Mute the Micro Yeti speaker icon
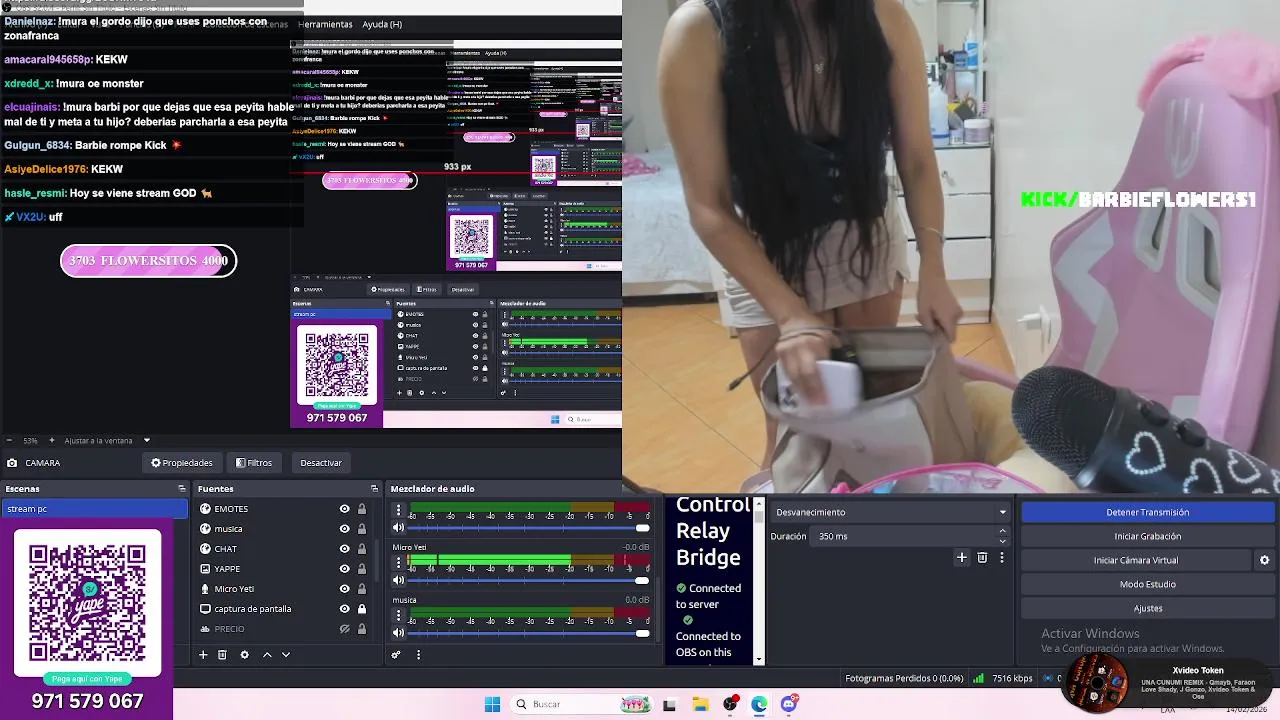The width and height of the screenshot is (1280, 720). (x=398, y=580)
